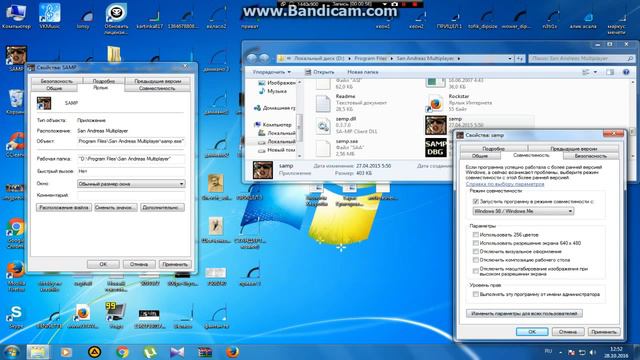Select the samp application icon in Explorer
The image size is (640, 360).
(436, 125)
